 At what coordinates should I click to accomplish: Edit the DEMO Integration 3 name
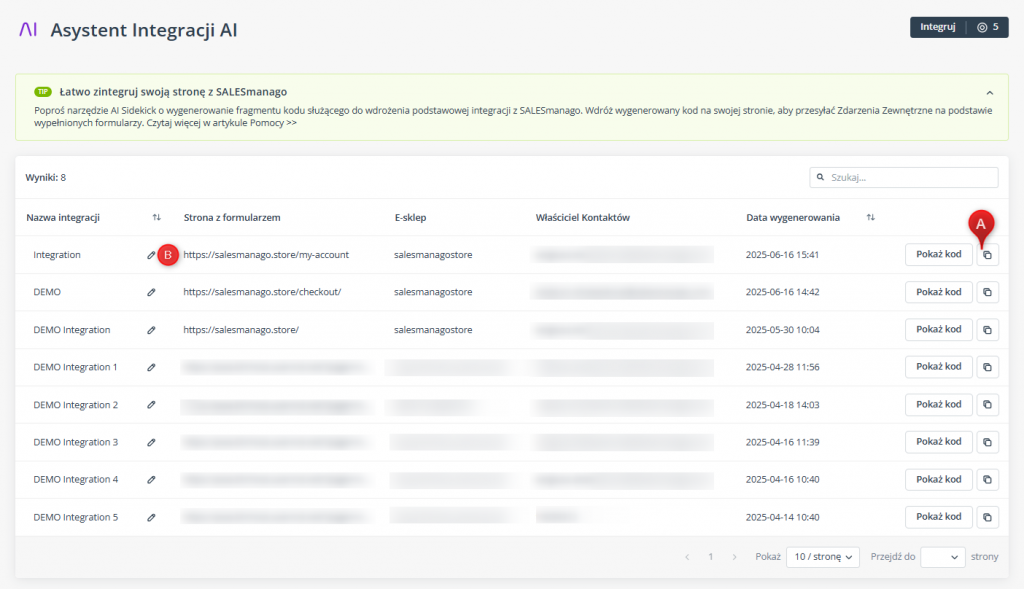pyautogui.click(x=151, y=443)
